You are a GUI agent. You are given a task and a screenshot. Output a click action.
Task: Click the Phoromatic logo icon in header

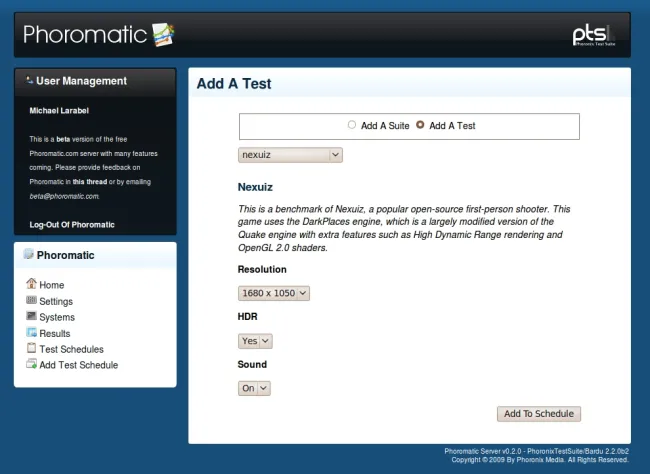pyautogui.click(x=163, y=36)
